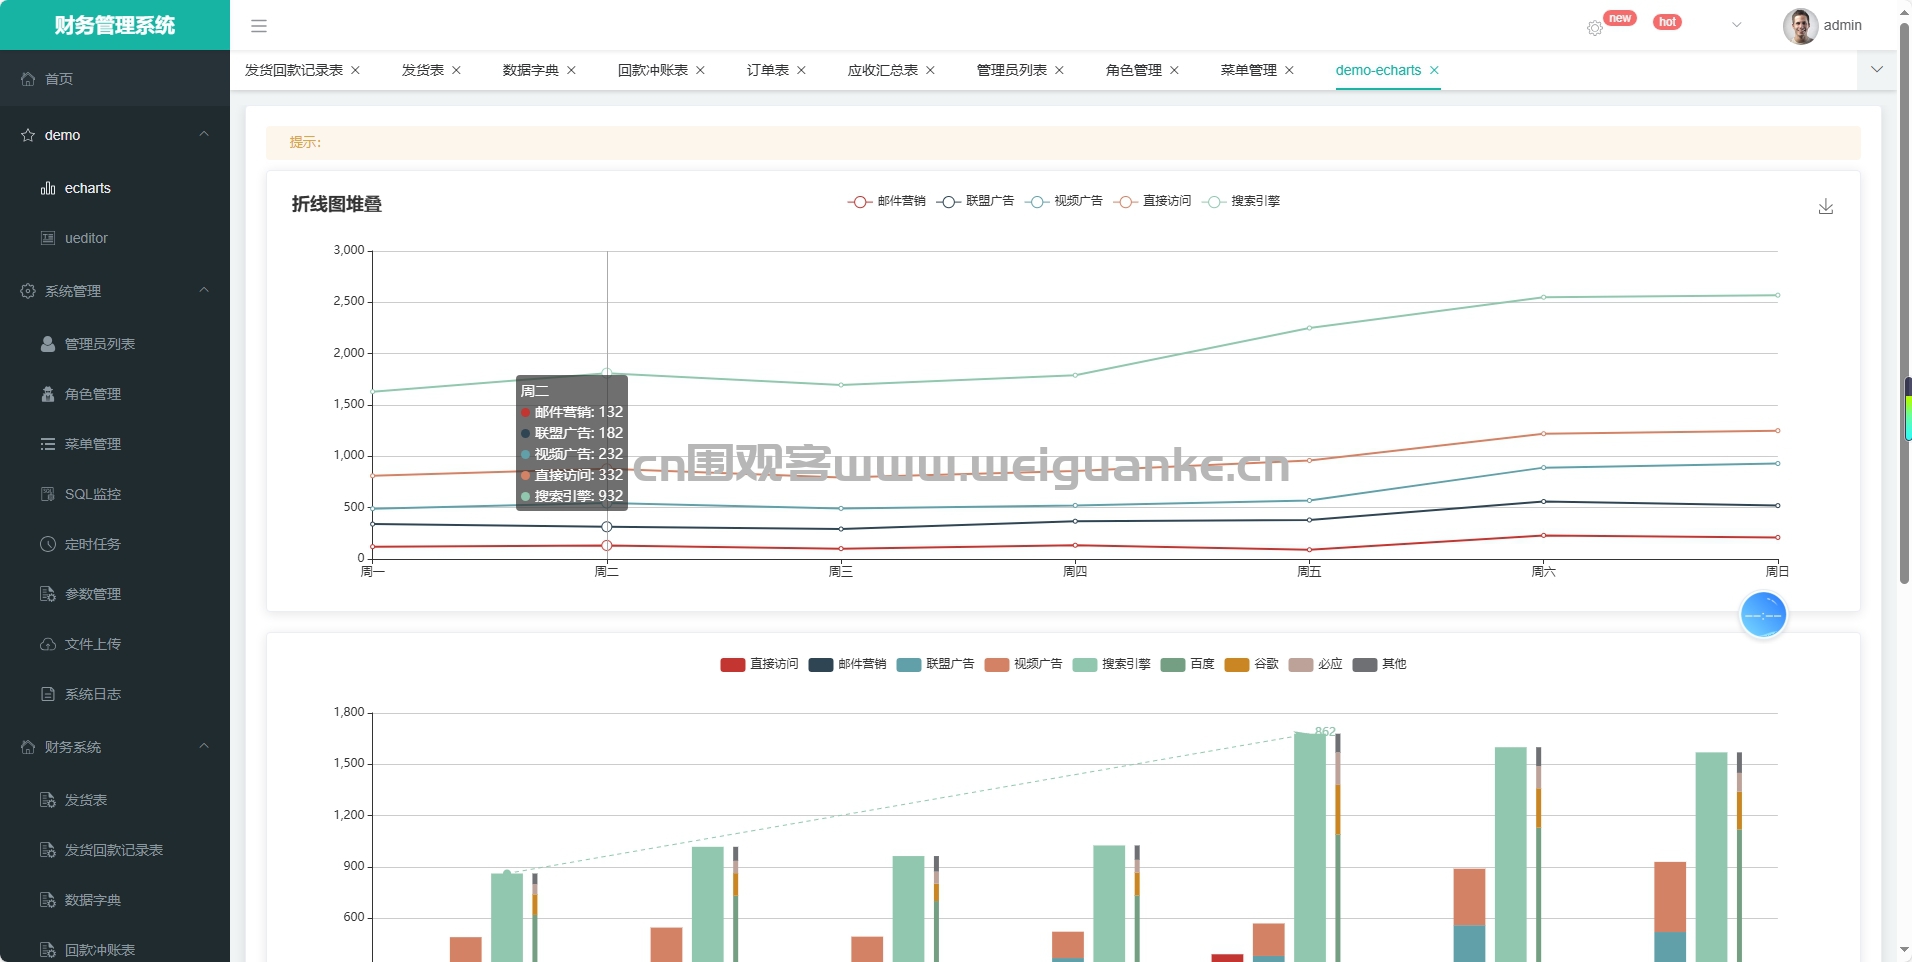
Task: Toggle 其他 series in bar chart legend
Action: pos(1380,664)
